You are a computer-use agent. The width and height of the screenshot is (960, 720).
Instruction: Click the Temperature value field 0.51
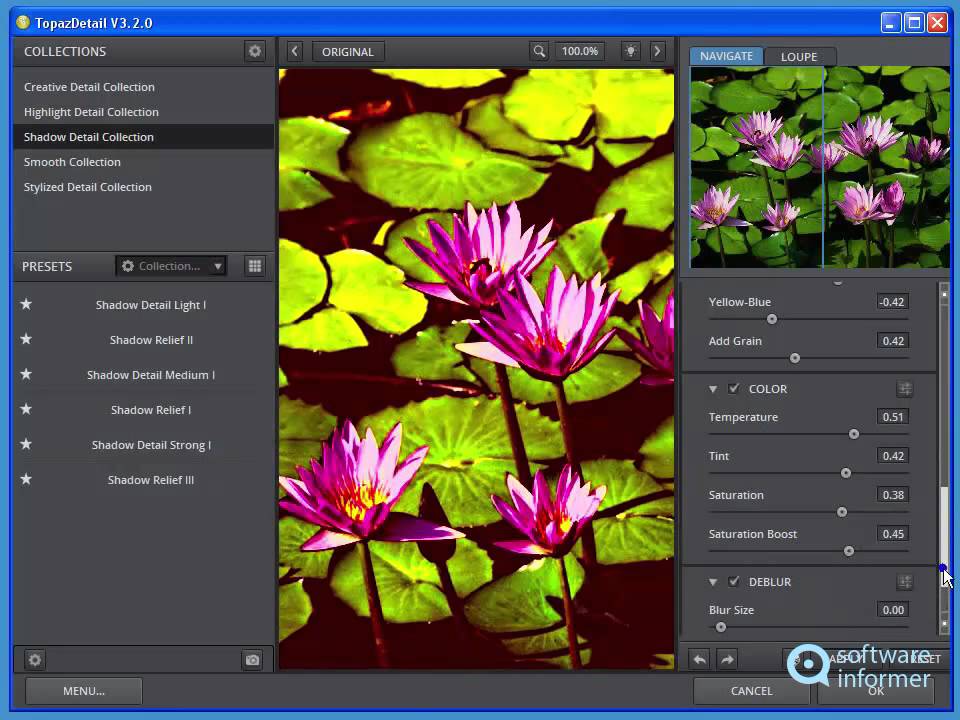[x=893, y=417]
